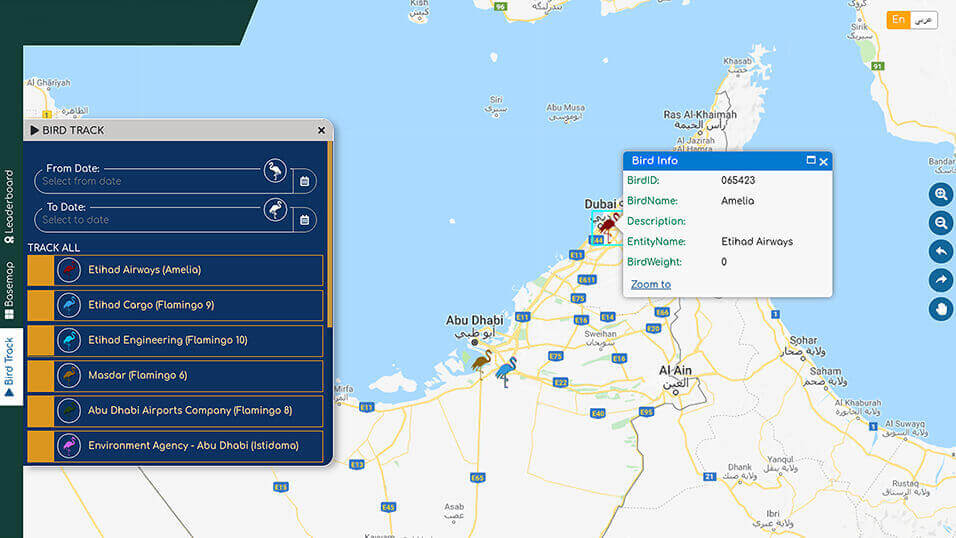Select Masdar (Flamingo 6) row text

point(138,375)
